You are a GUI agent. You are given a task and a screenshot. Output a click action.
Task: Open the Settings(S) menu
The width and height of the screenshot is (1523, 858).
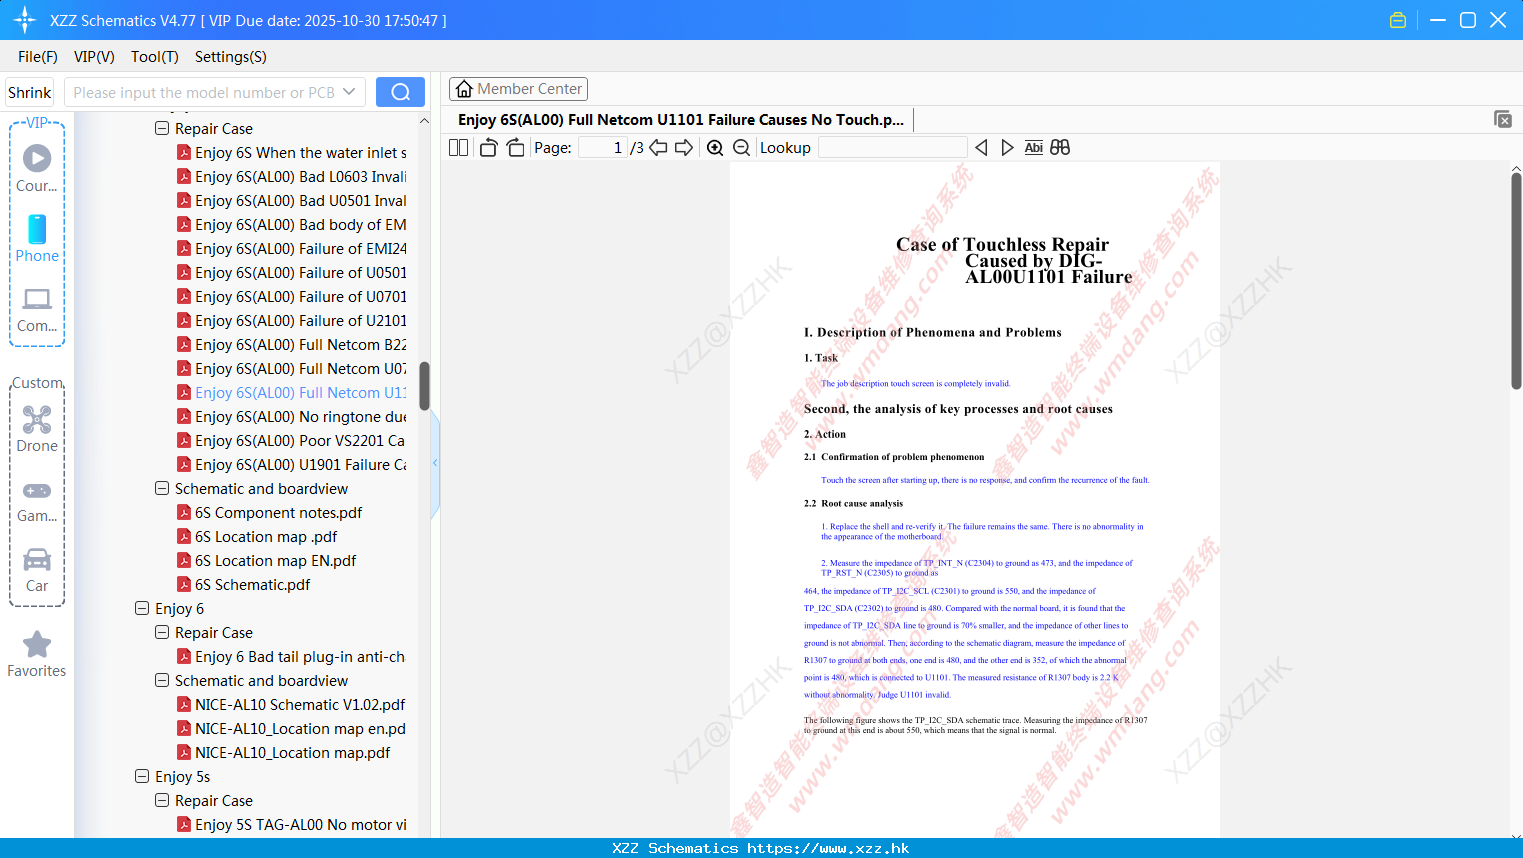click(231, 57)
